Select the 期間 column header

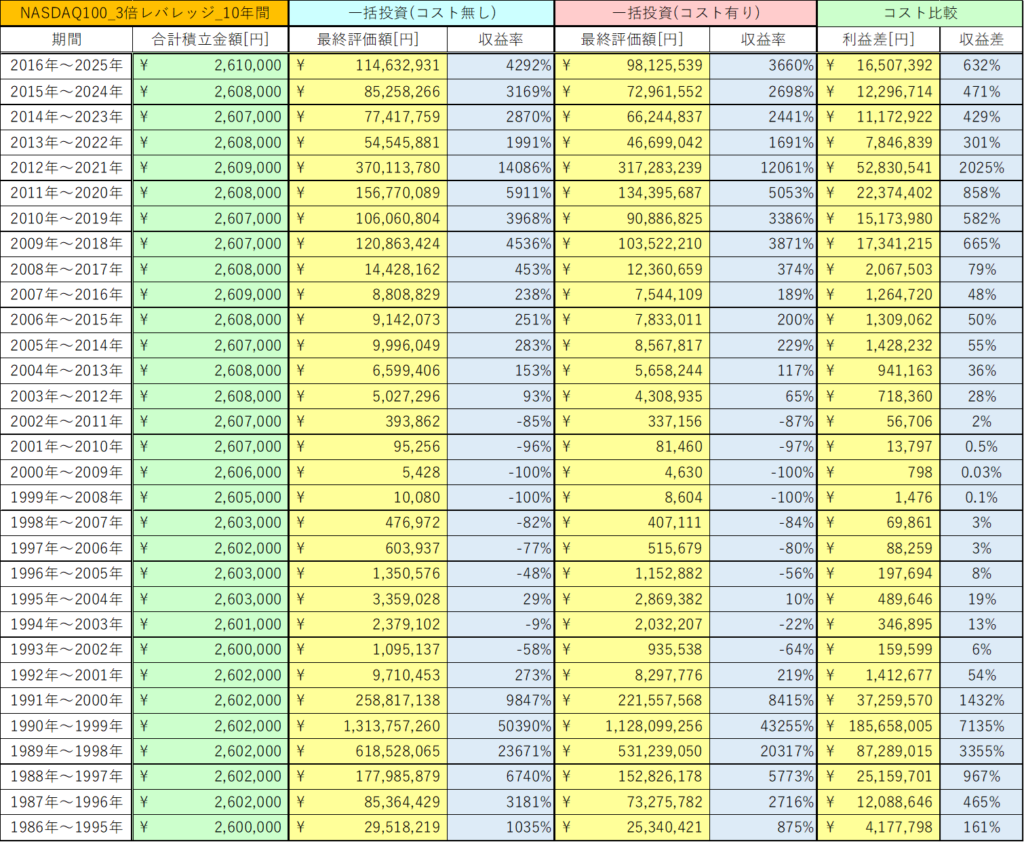66,39
